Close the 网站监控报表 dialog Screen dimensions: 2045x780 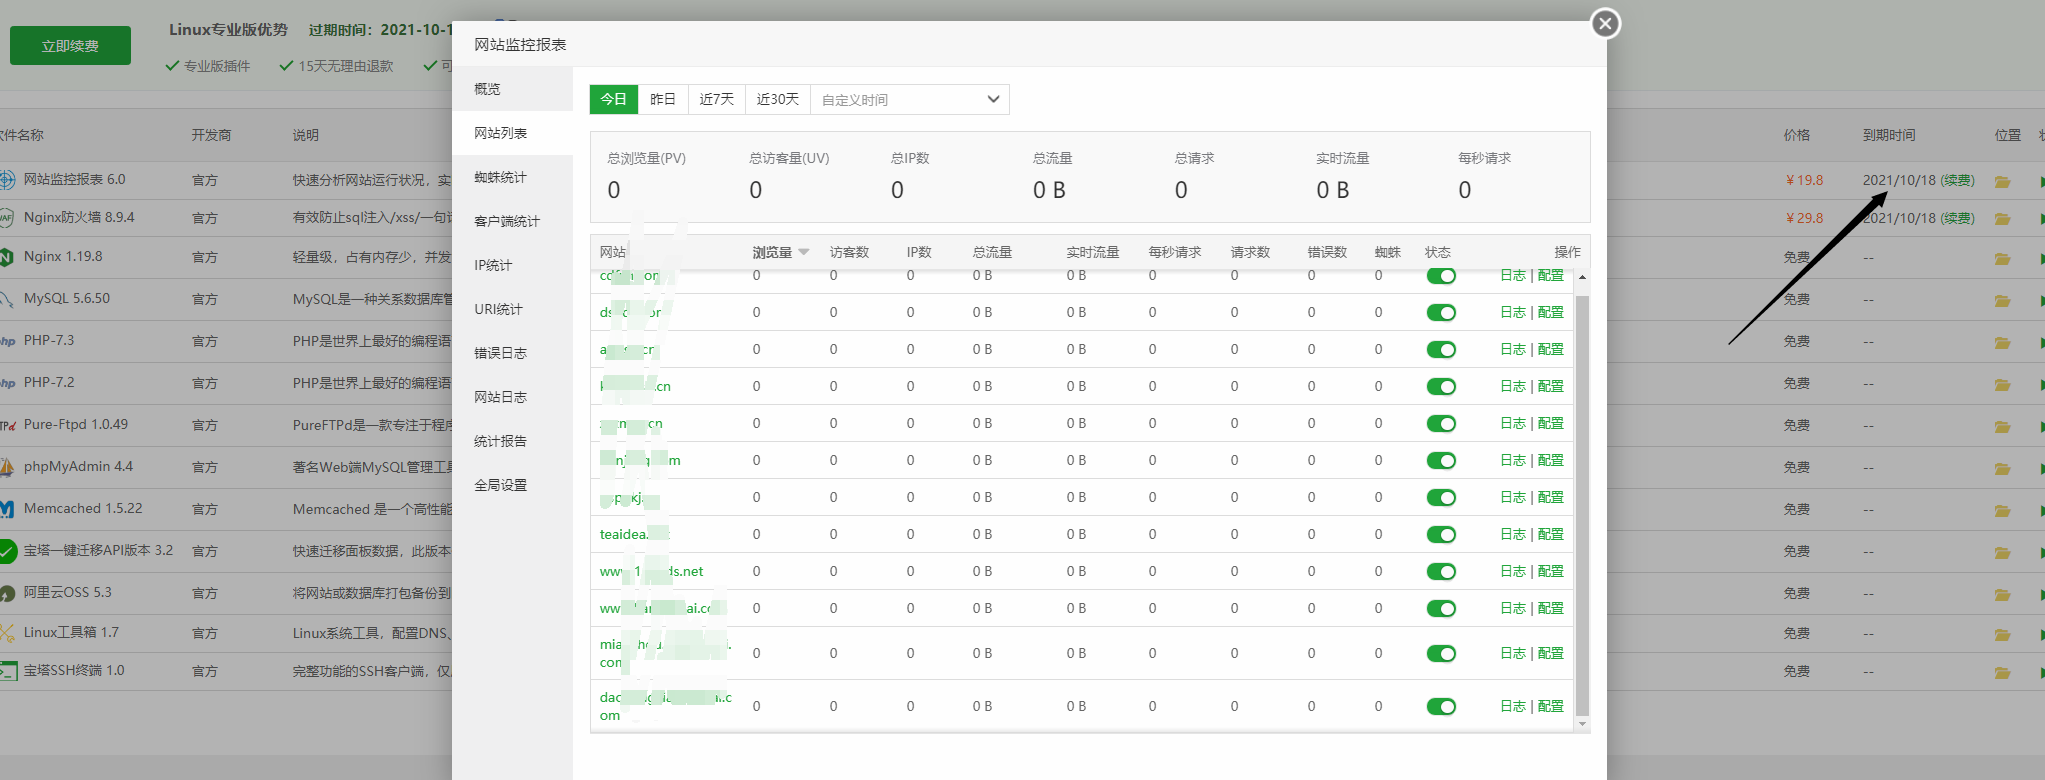tap(1605, 23)
